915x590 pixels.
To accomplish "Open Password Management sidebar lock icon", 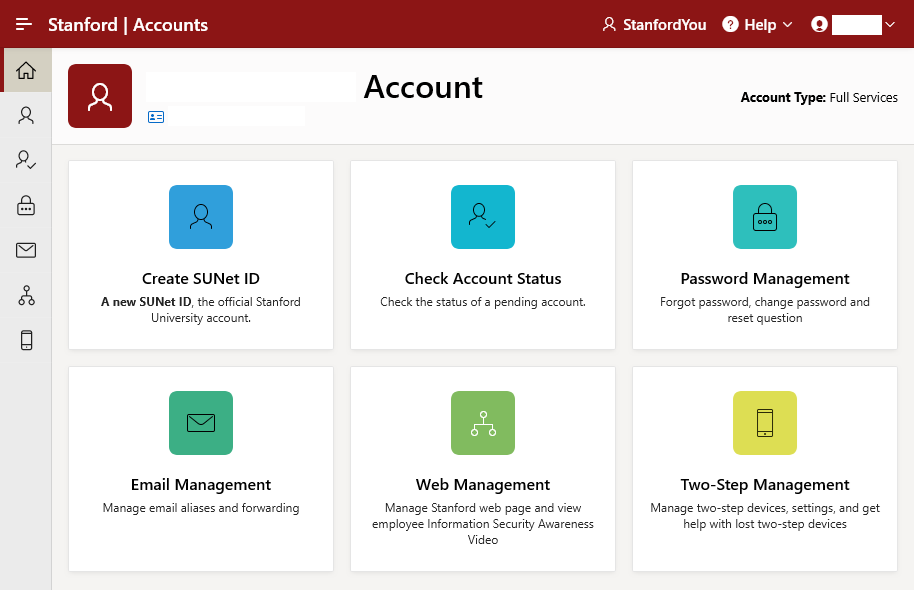I will pyautogui.click(x=26, y=205).
